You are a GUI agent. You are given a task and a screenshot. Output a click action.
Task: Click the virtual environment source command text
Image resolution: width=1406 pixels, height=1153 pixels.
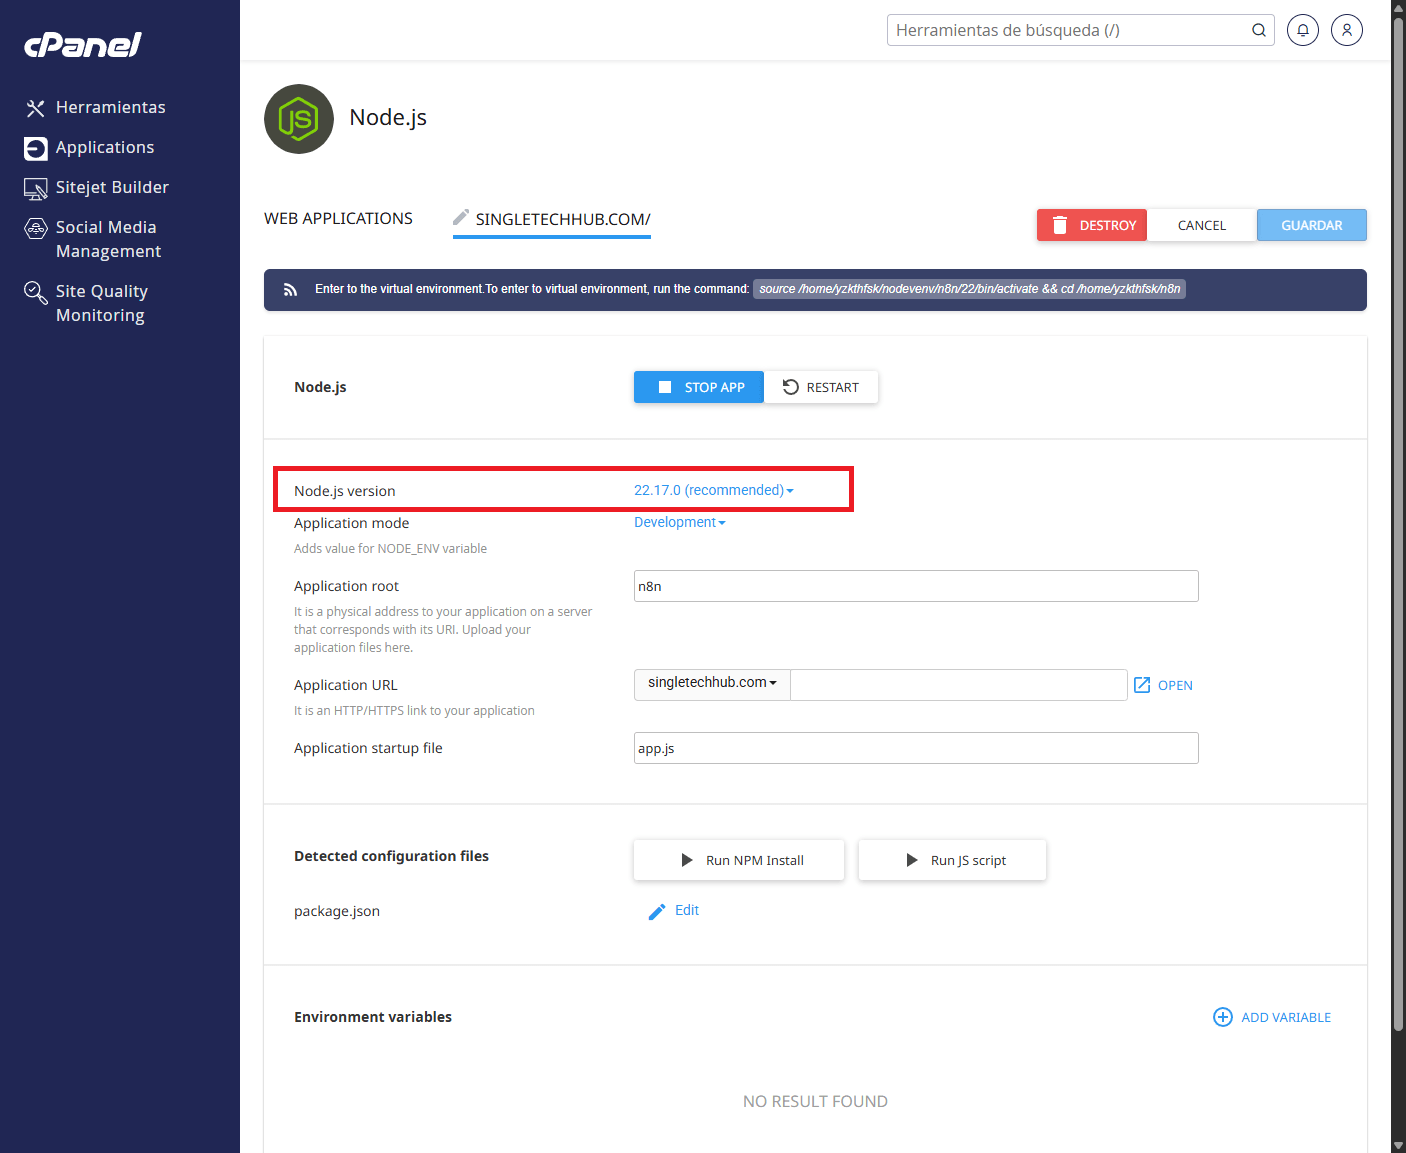(x=969, y=289)
